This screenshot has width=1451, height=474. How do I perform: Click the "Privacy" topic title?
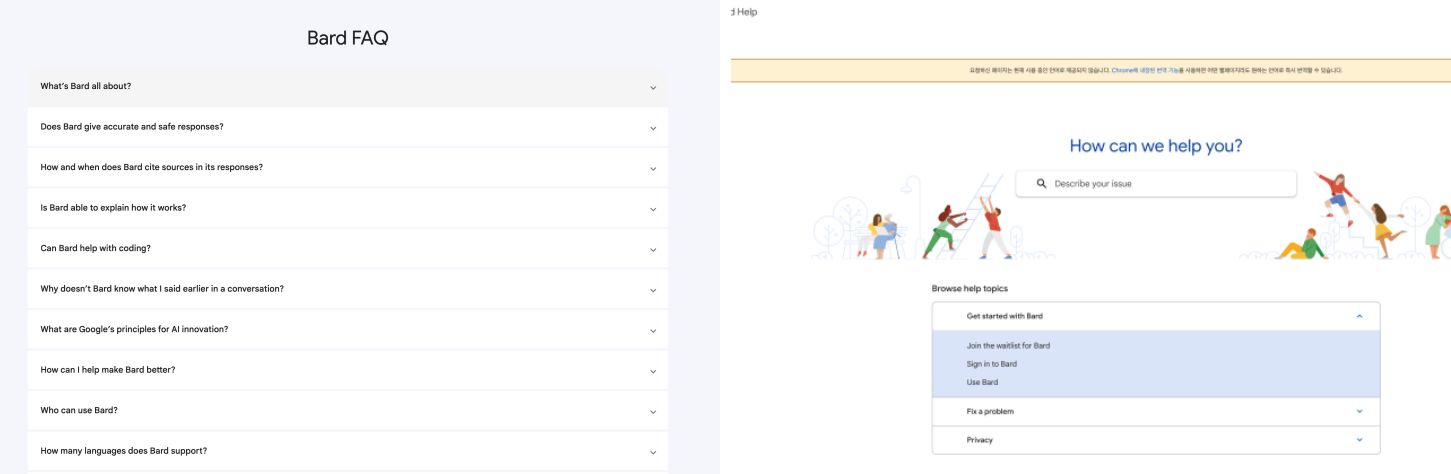click(980, 440)
